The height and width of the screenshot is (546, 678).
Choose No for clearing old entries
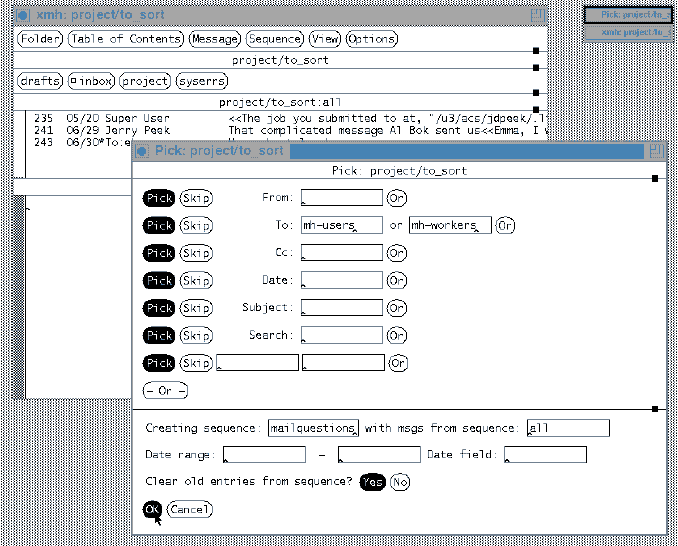400,483
